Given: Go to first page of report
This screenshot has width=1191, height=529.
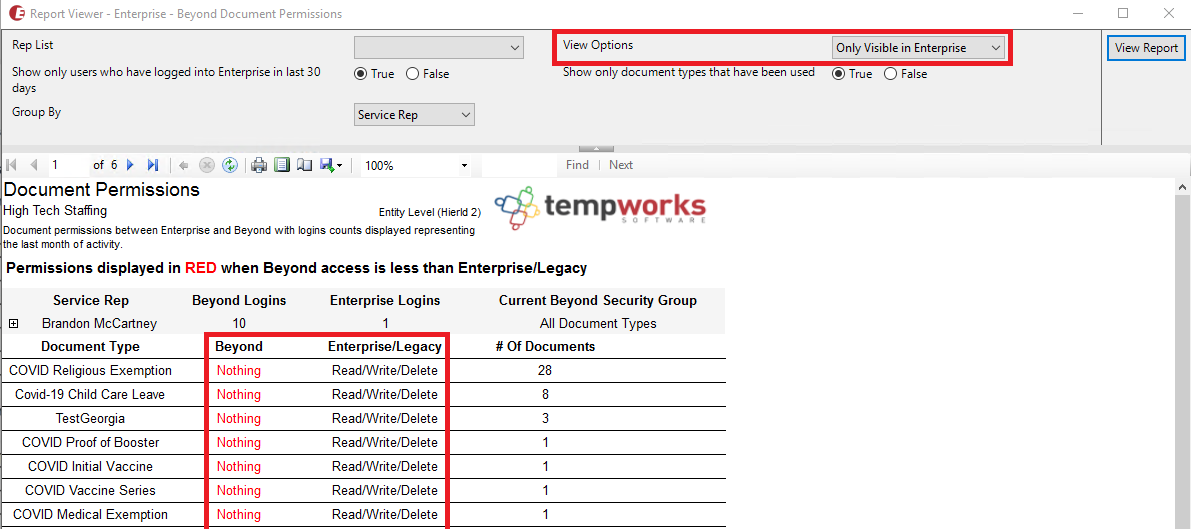Looking at the screenshot, I should (11, 165).
